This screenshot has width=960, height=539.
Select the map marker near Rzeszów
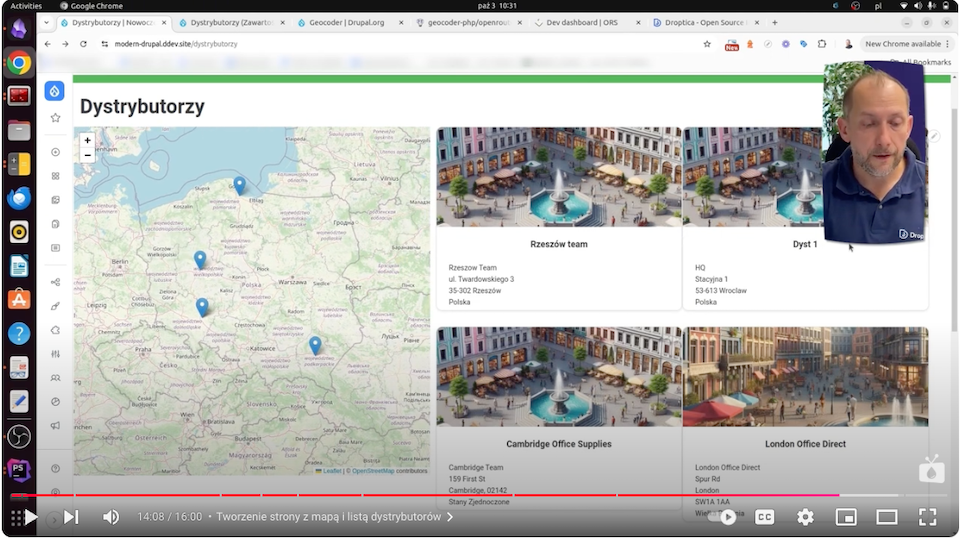315,345
